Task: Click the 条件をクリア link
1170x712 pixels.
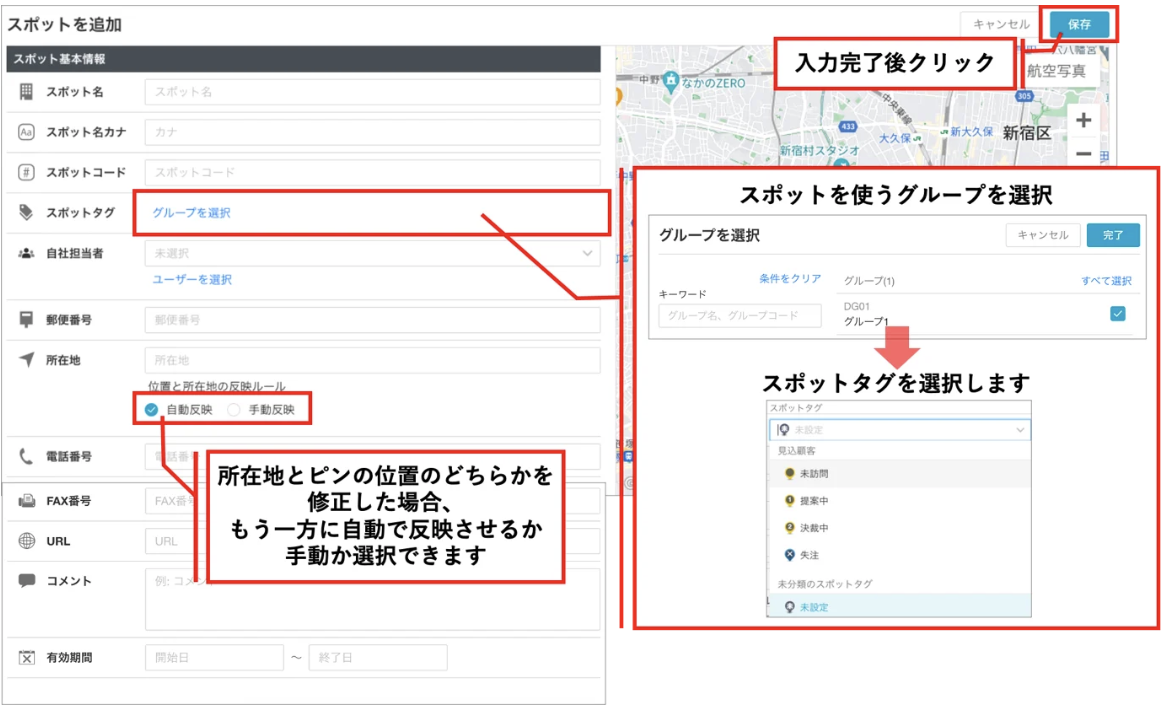Action: pos(789,278)
